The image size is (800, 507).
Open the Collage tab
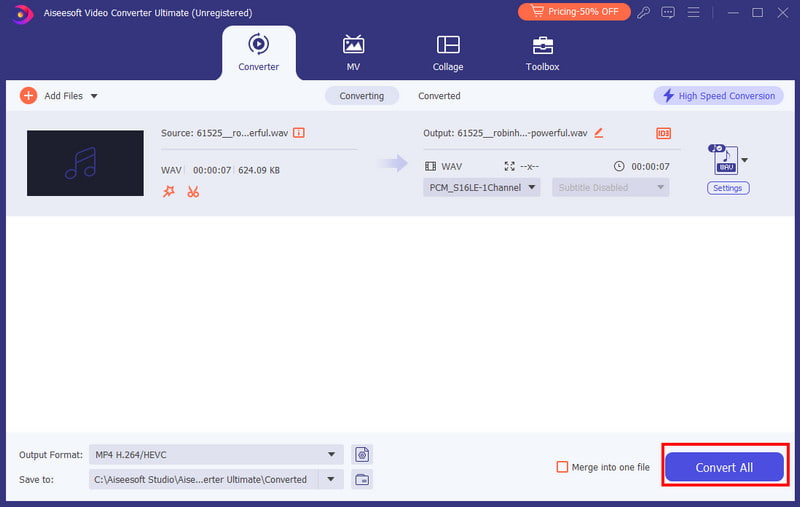coord(448,53)
